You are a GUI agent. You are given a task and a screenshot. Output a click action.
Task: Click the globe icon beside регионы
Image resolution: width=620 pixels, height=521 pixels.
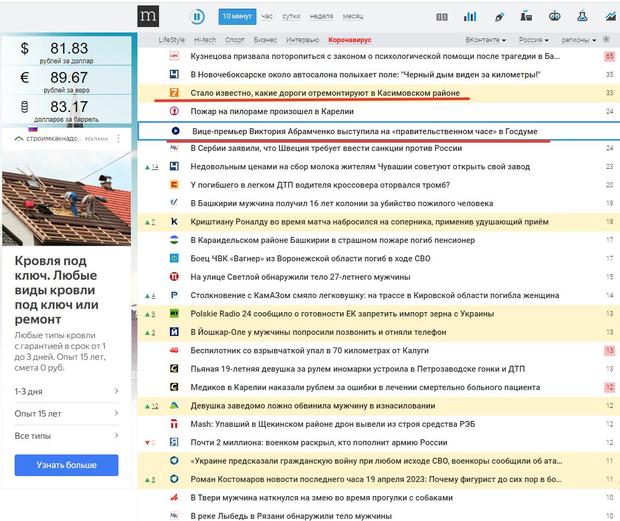click(x=606, y=39)
